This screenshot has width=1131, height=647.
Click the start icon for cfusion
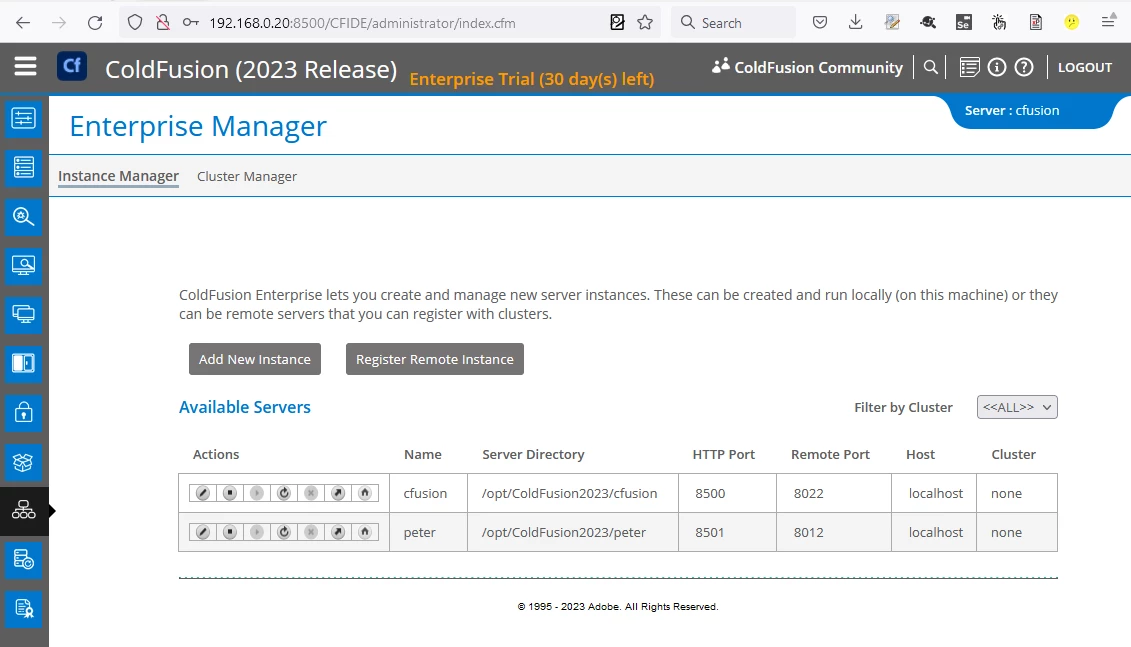(x=257, y=493)
